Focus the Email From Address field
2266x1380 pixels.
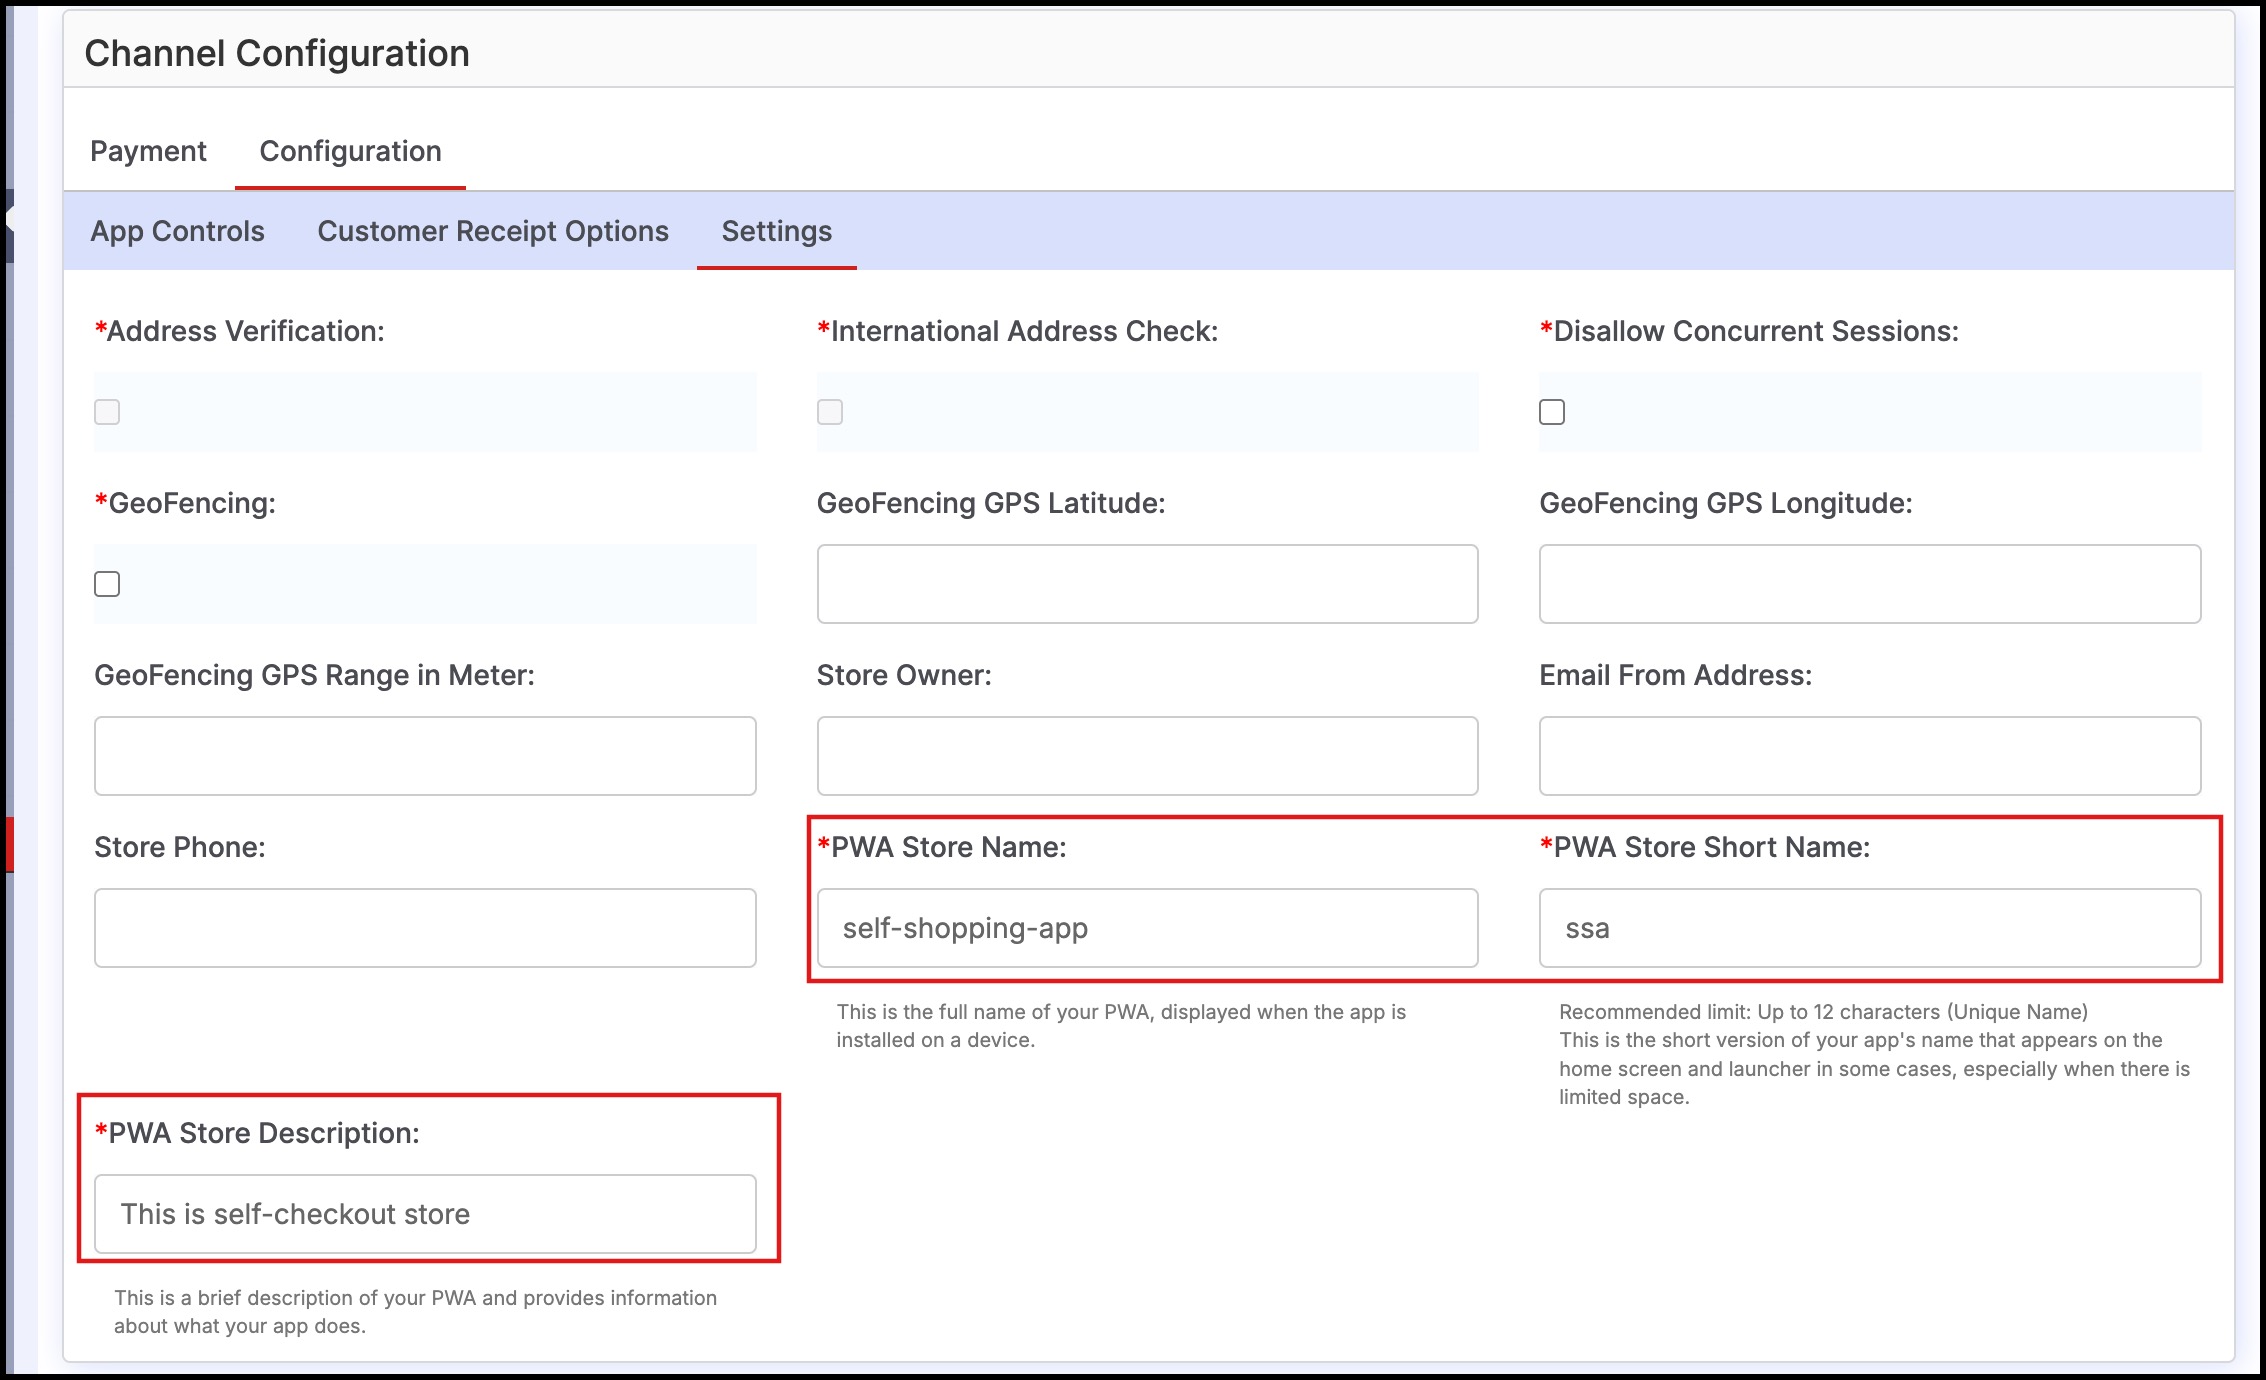tap(1869, 756)
